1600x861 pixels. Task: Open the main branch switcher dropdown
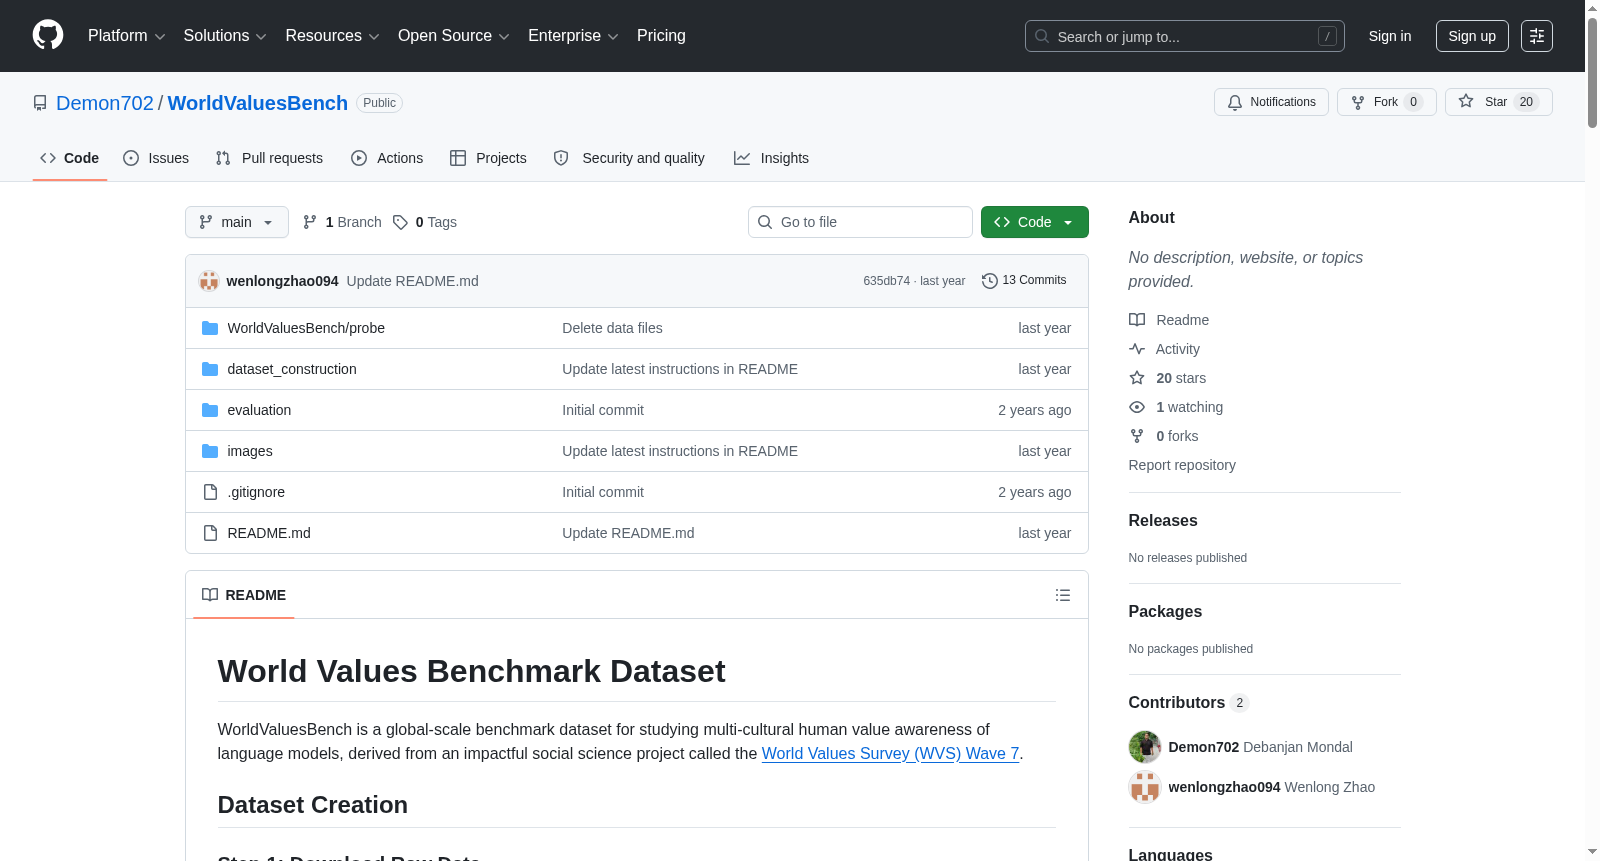pos(237,222)
